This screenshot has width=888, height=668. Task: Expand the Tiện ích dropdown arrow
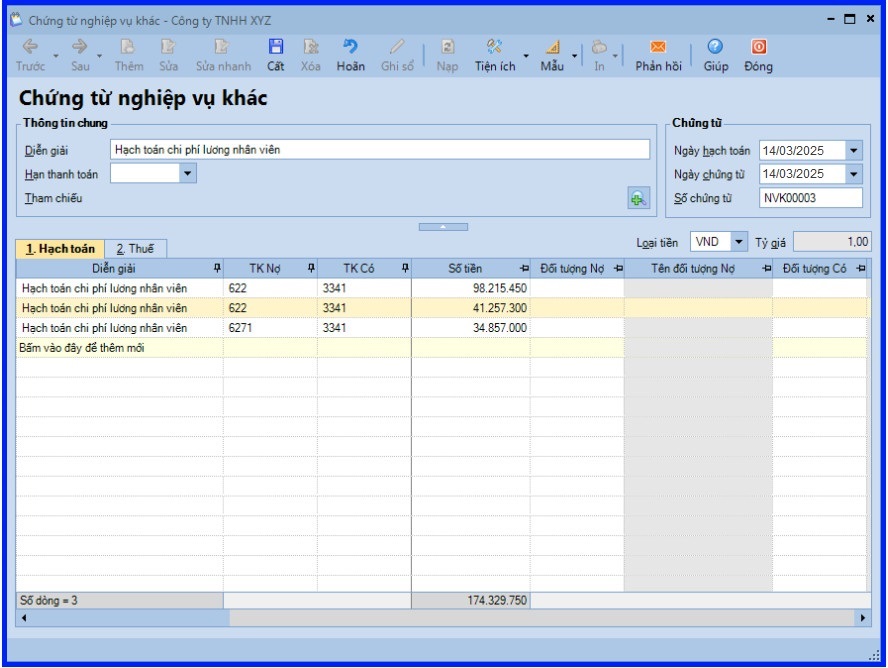point(526,56)
